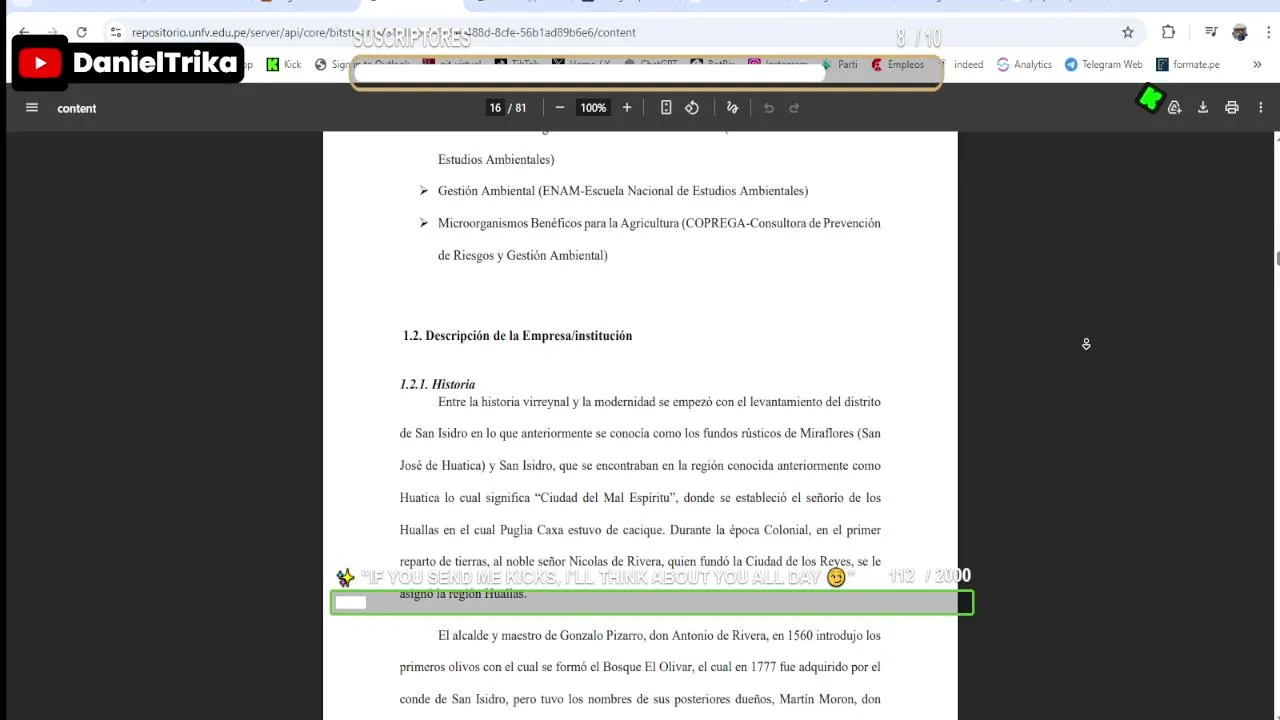Click the 'Gestión Ambiental (ENAM' bullet line
Screen dimensions: 1280x720
622,191
